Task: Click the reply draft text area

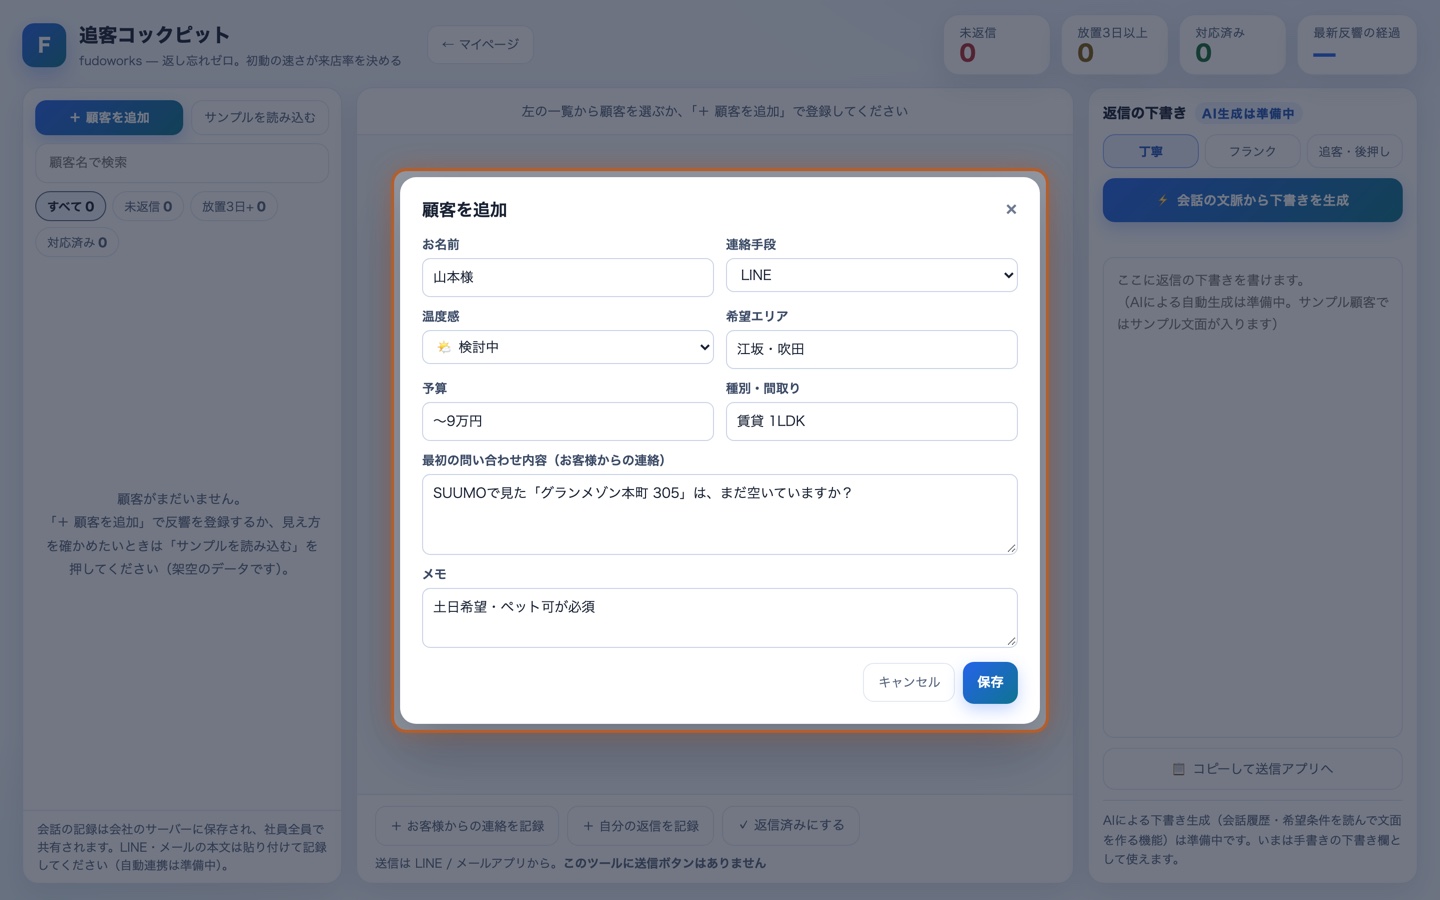Action: click(x=1252, y=497)
